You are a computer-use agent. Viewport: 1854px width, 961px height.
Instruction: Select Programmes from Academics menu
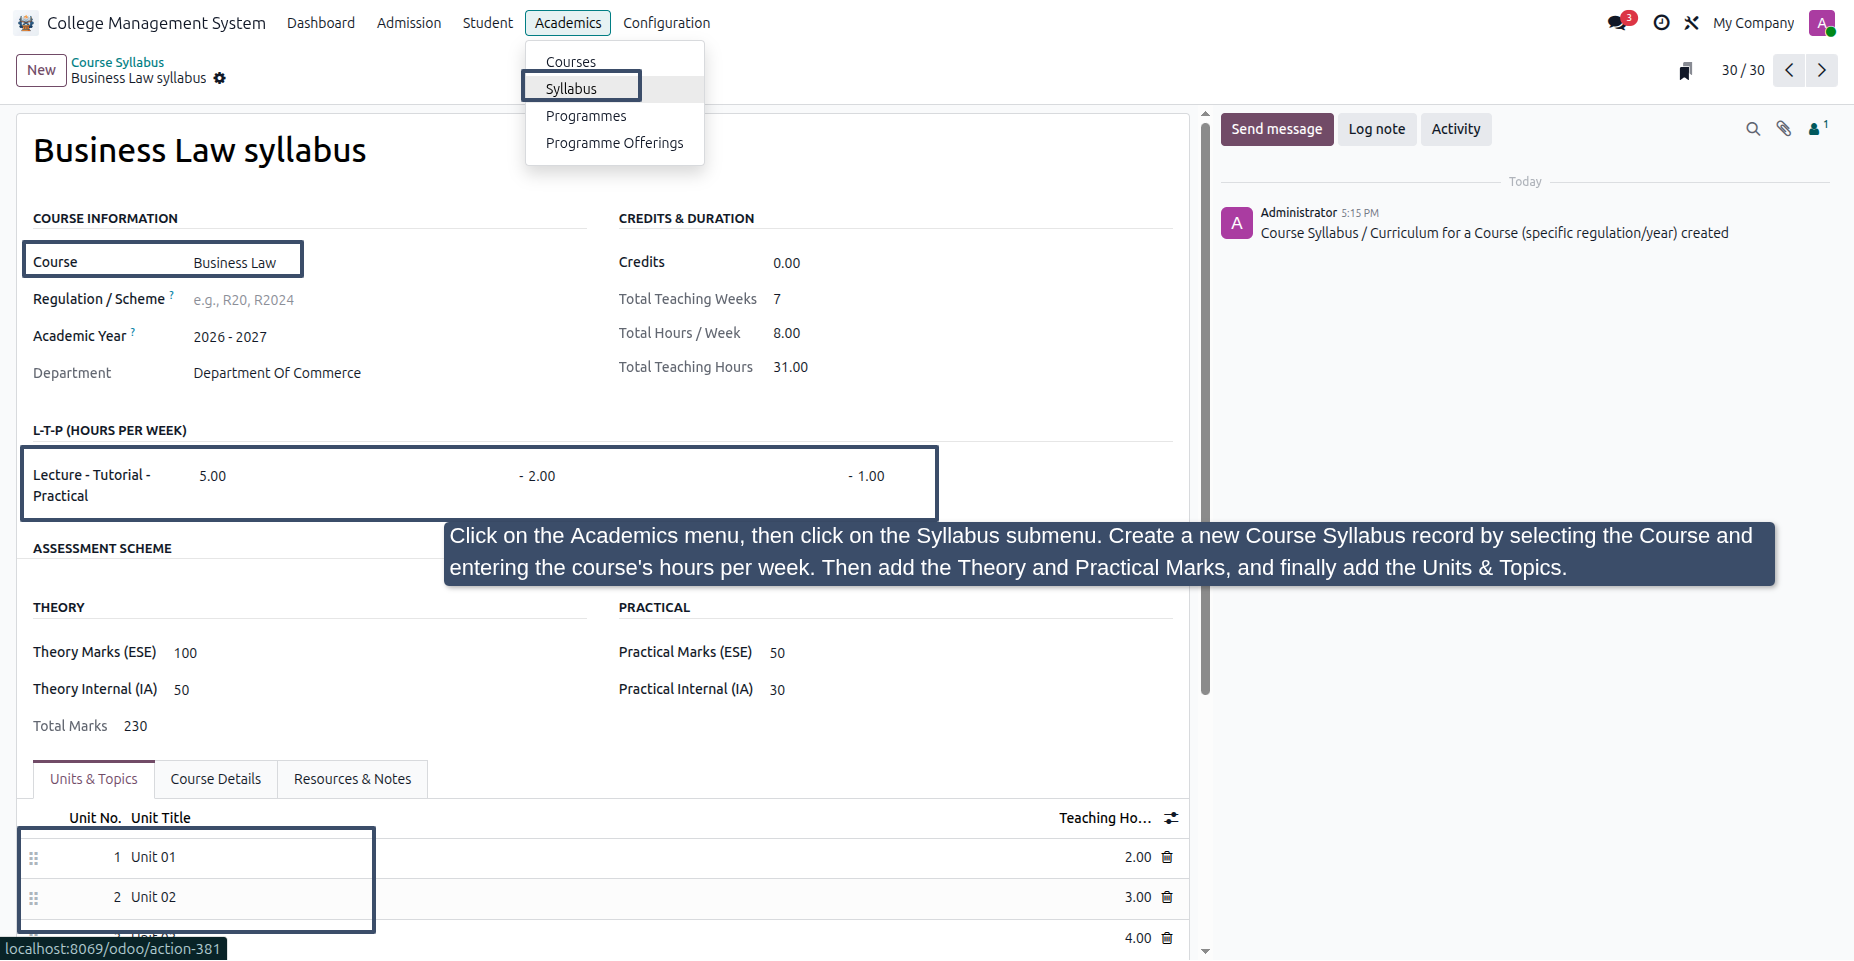click(x=586, y=116)
